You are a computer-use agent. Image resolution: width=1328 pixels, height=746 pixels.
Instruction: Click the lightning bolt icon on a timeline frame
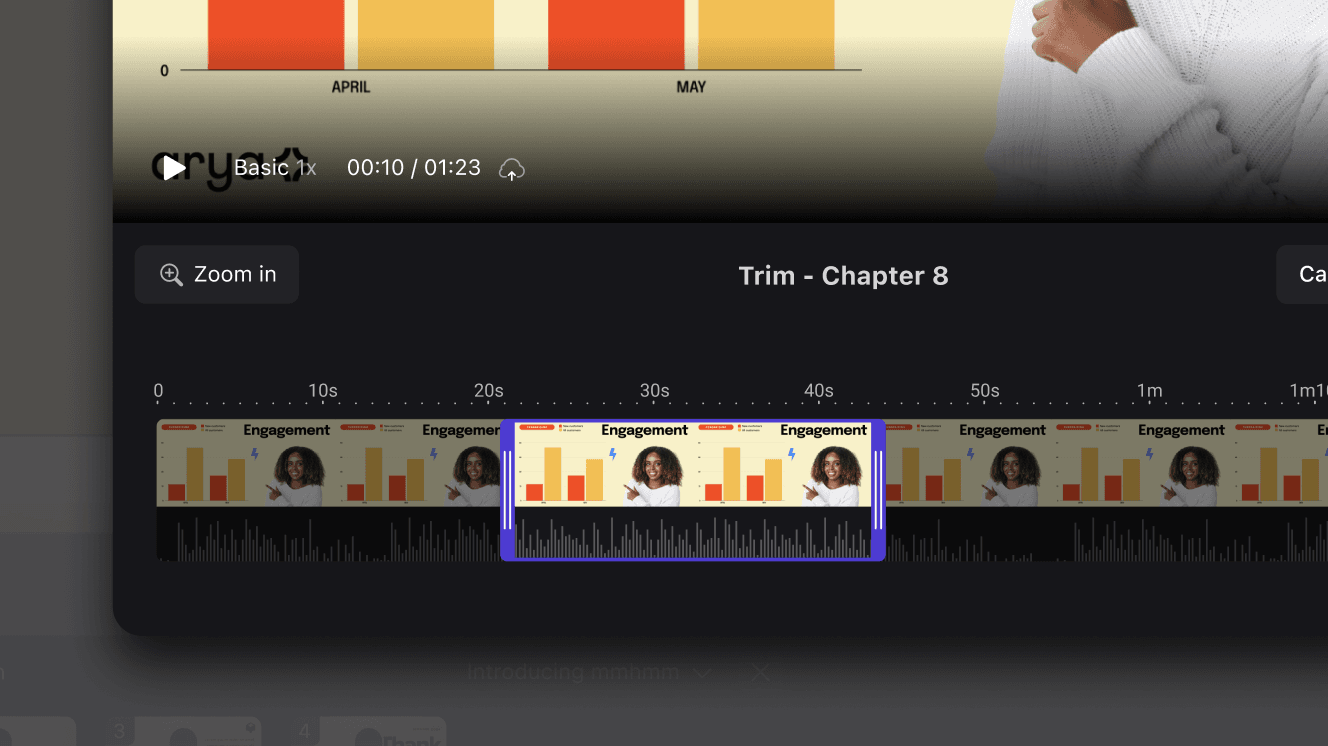614,454
